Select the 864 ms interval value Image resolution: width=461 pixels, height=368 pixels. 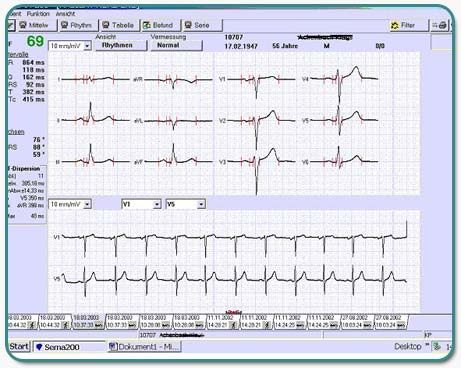pyautogui.click(x=33, y=62)
